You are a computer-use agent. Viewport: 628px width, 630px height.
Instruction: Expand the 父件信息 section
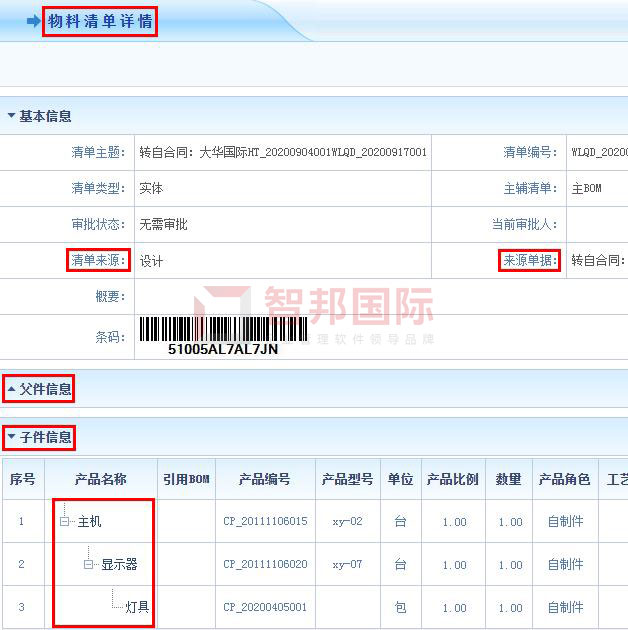tap(11, 389)
